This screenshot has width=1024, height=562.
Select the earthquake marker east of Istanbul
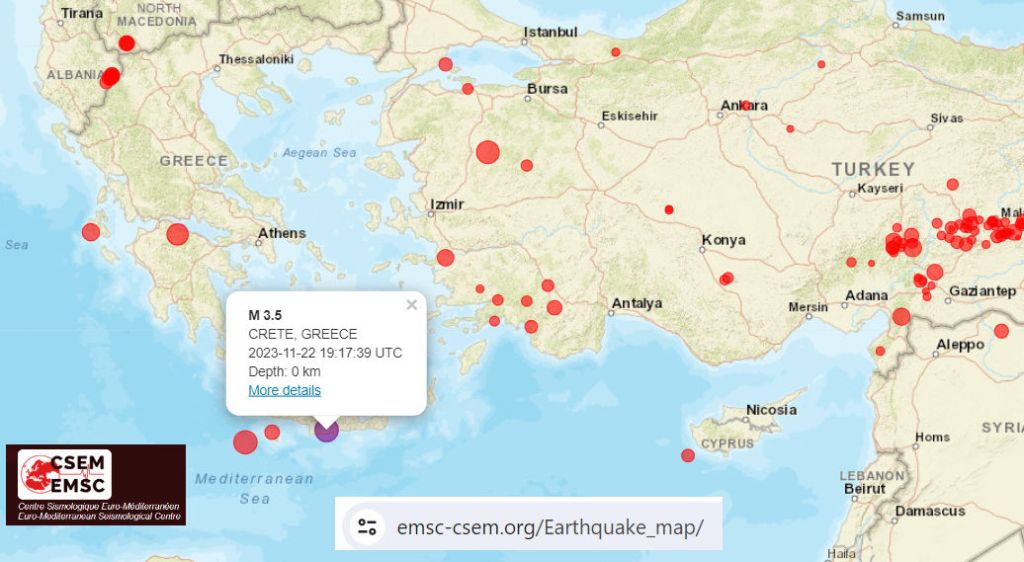pyautogui.click(x=615, y=52)
